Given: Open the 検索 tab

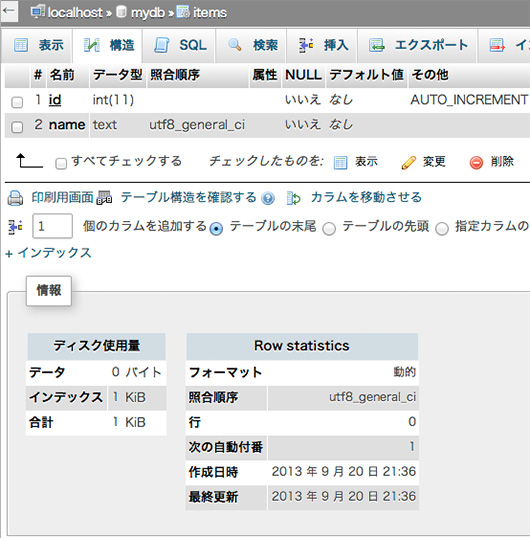Looking at the screenshot, I should 251,45.
